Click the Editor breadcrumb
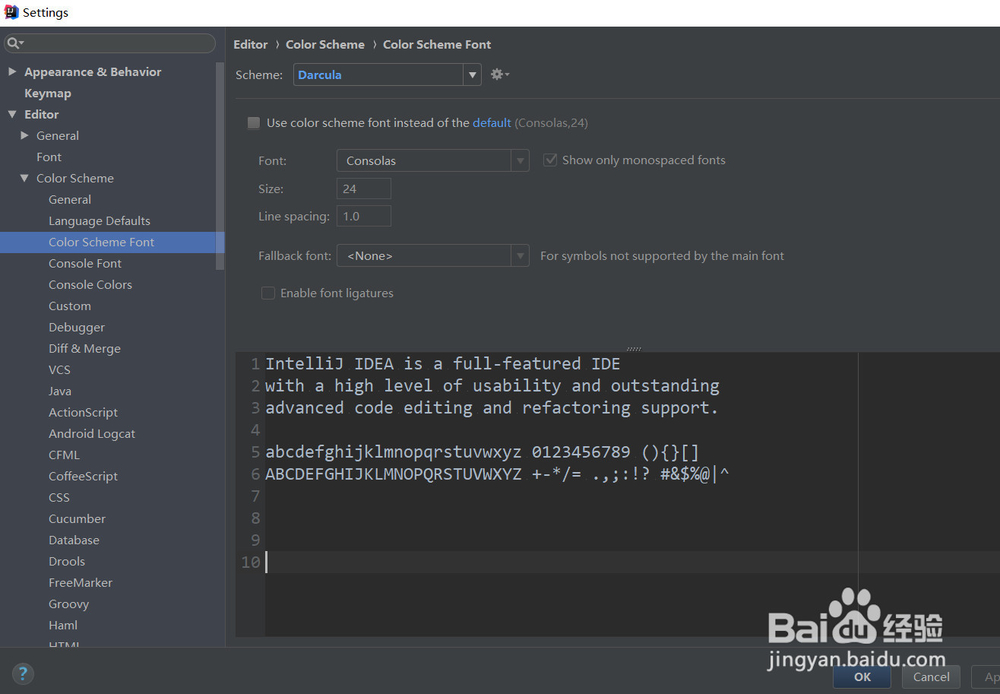The image size is (1000, 694). [x=251, y=45]
